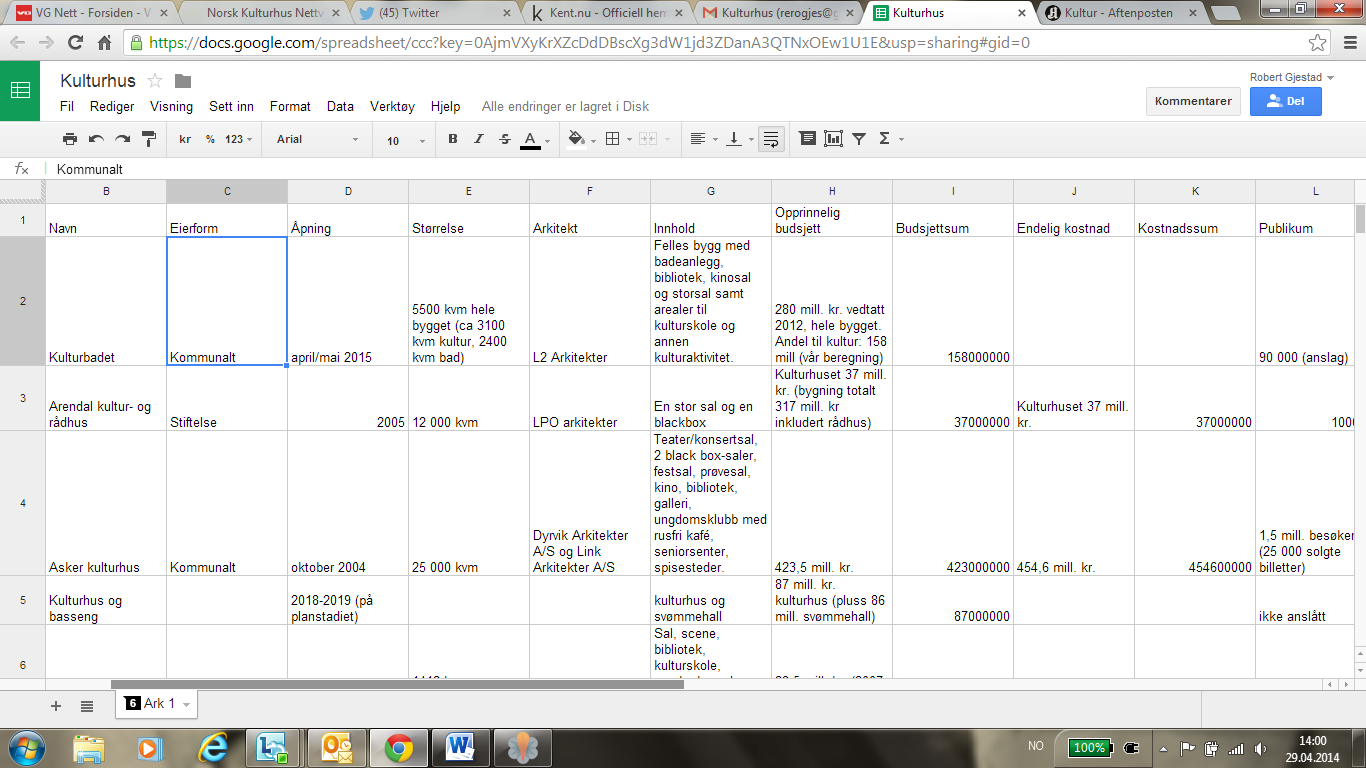This screenshot has height=768, width=1366.
Task: Open the sigma functions dropdown
Action: coord(890,139)
